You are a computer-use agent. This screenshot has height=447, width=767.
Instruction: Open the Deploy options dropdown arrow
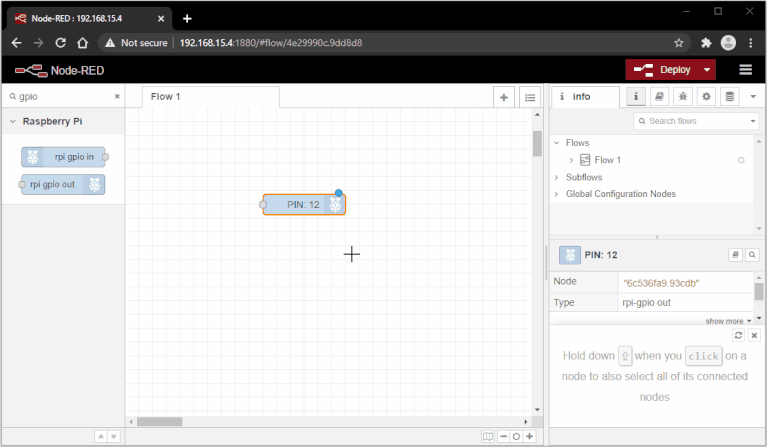[x=708, y=70]
